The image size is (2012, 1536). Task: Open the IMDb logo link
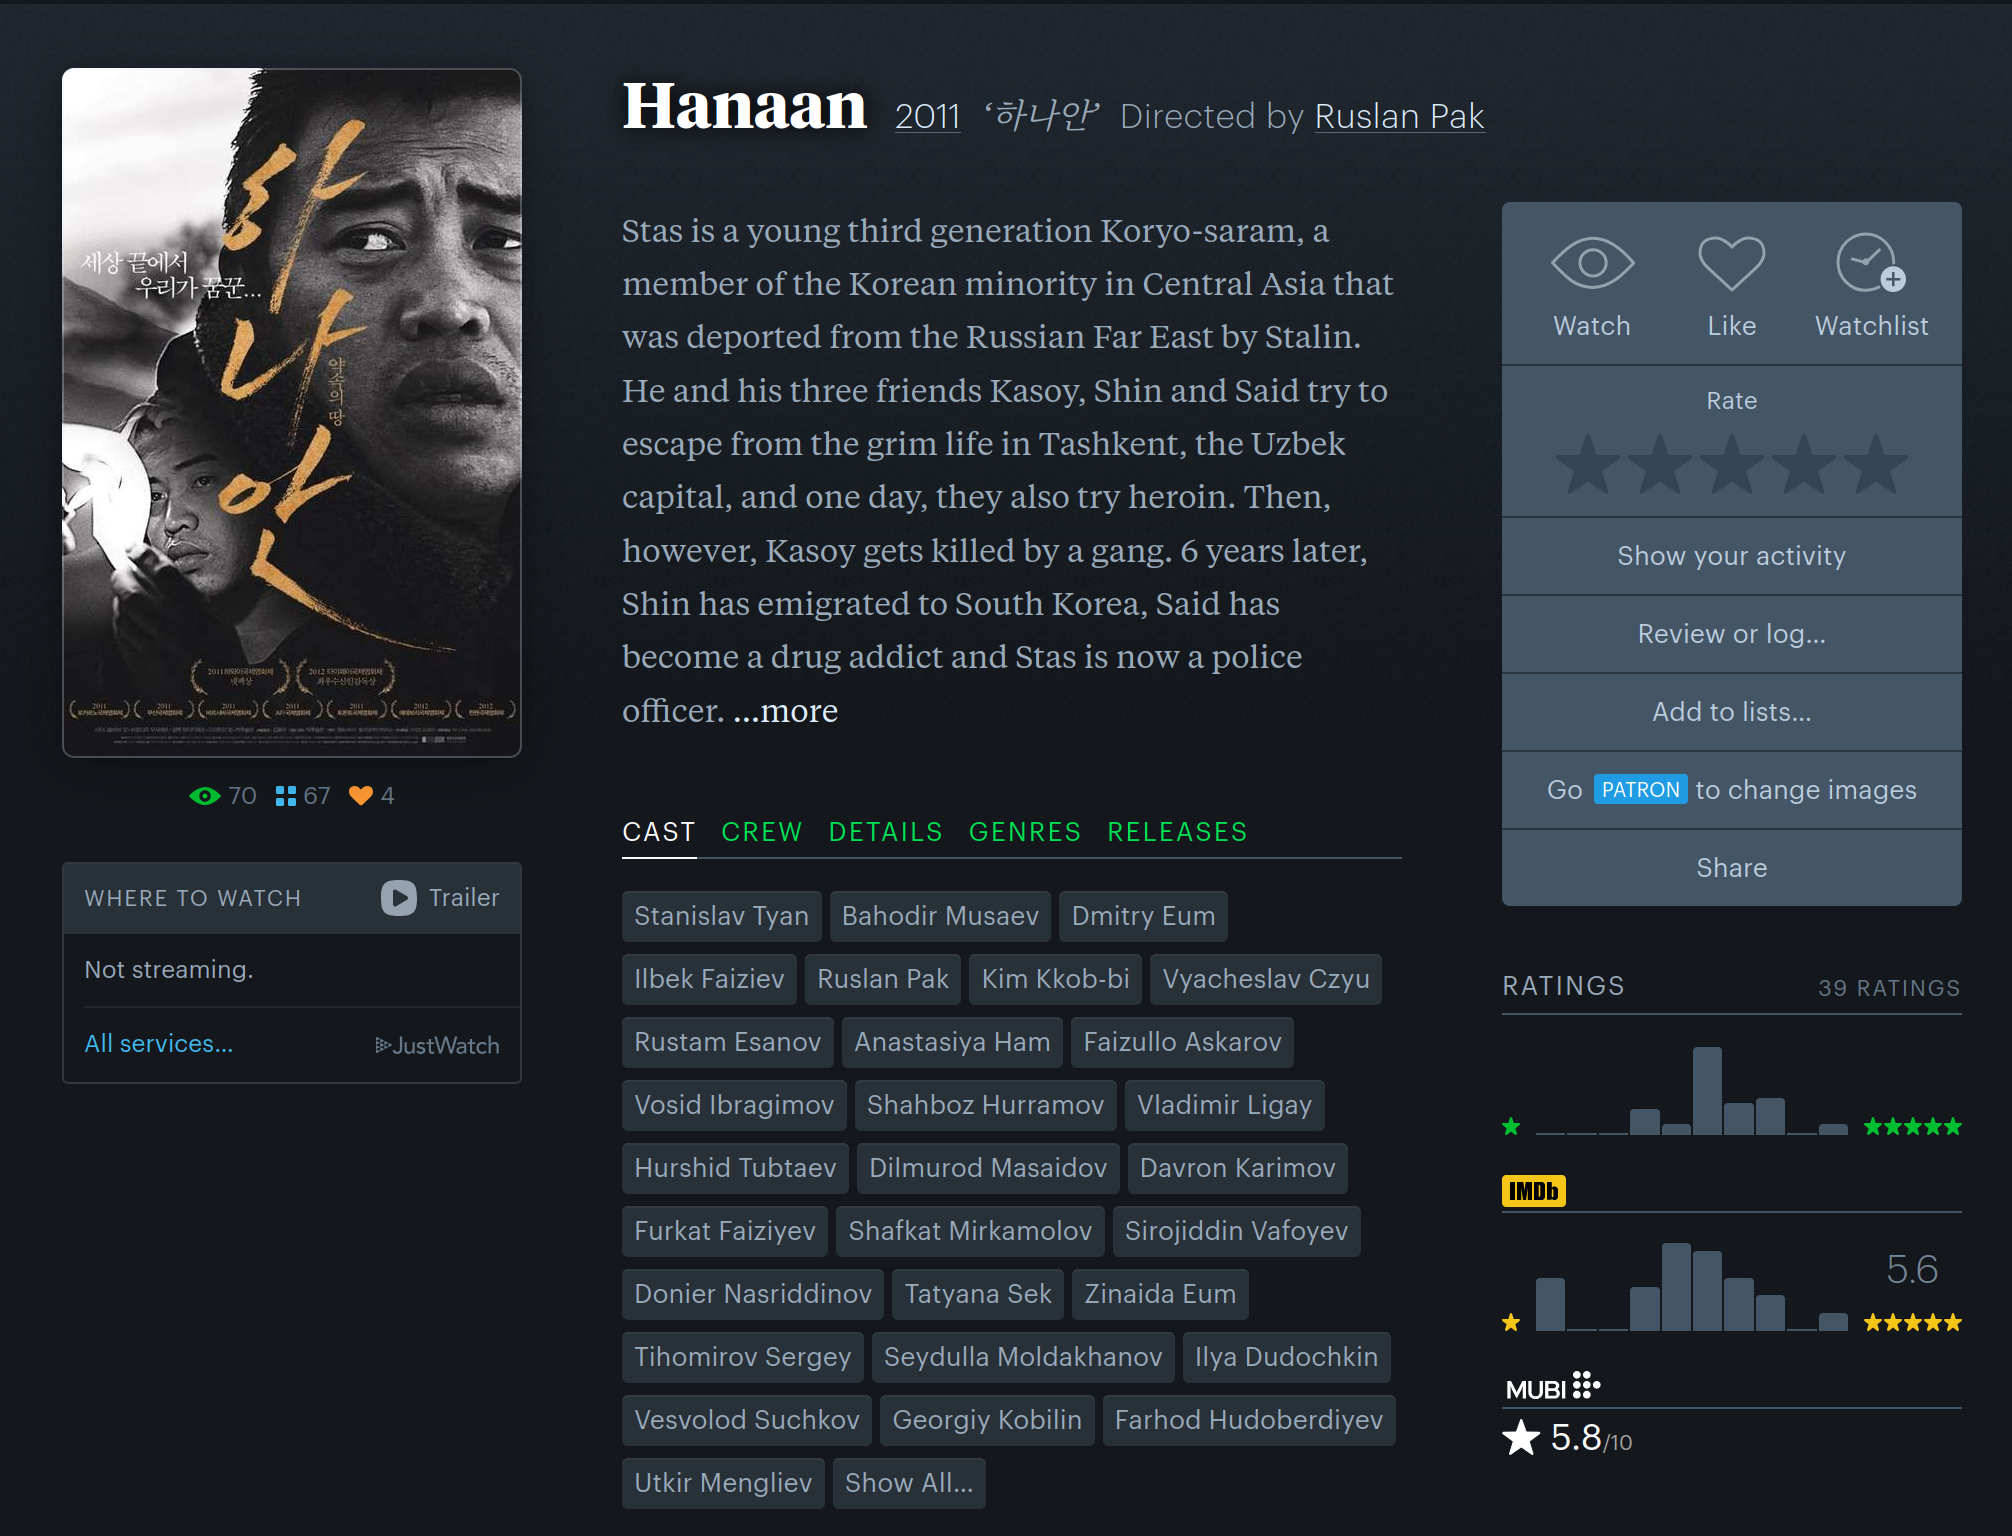[x=1534, y=1191]
